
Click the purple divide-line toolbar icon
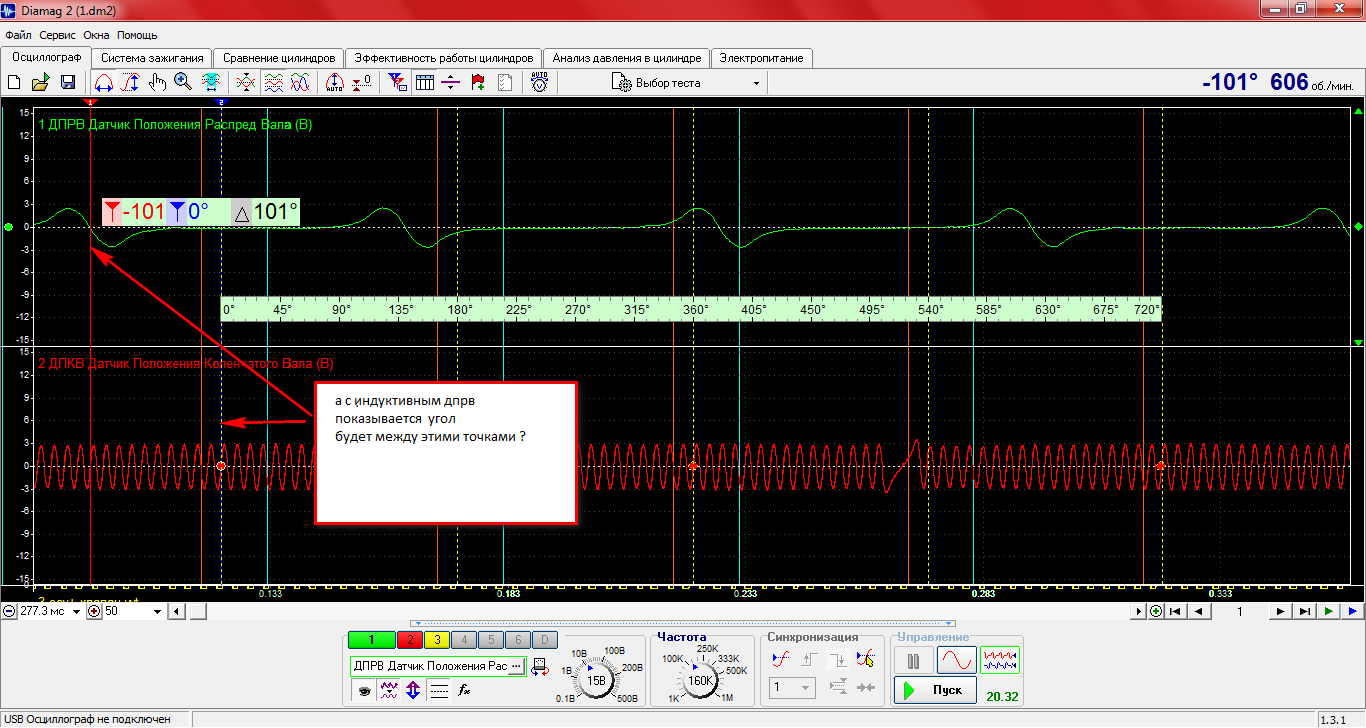tap(451, 83)
